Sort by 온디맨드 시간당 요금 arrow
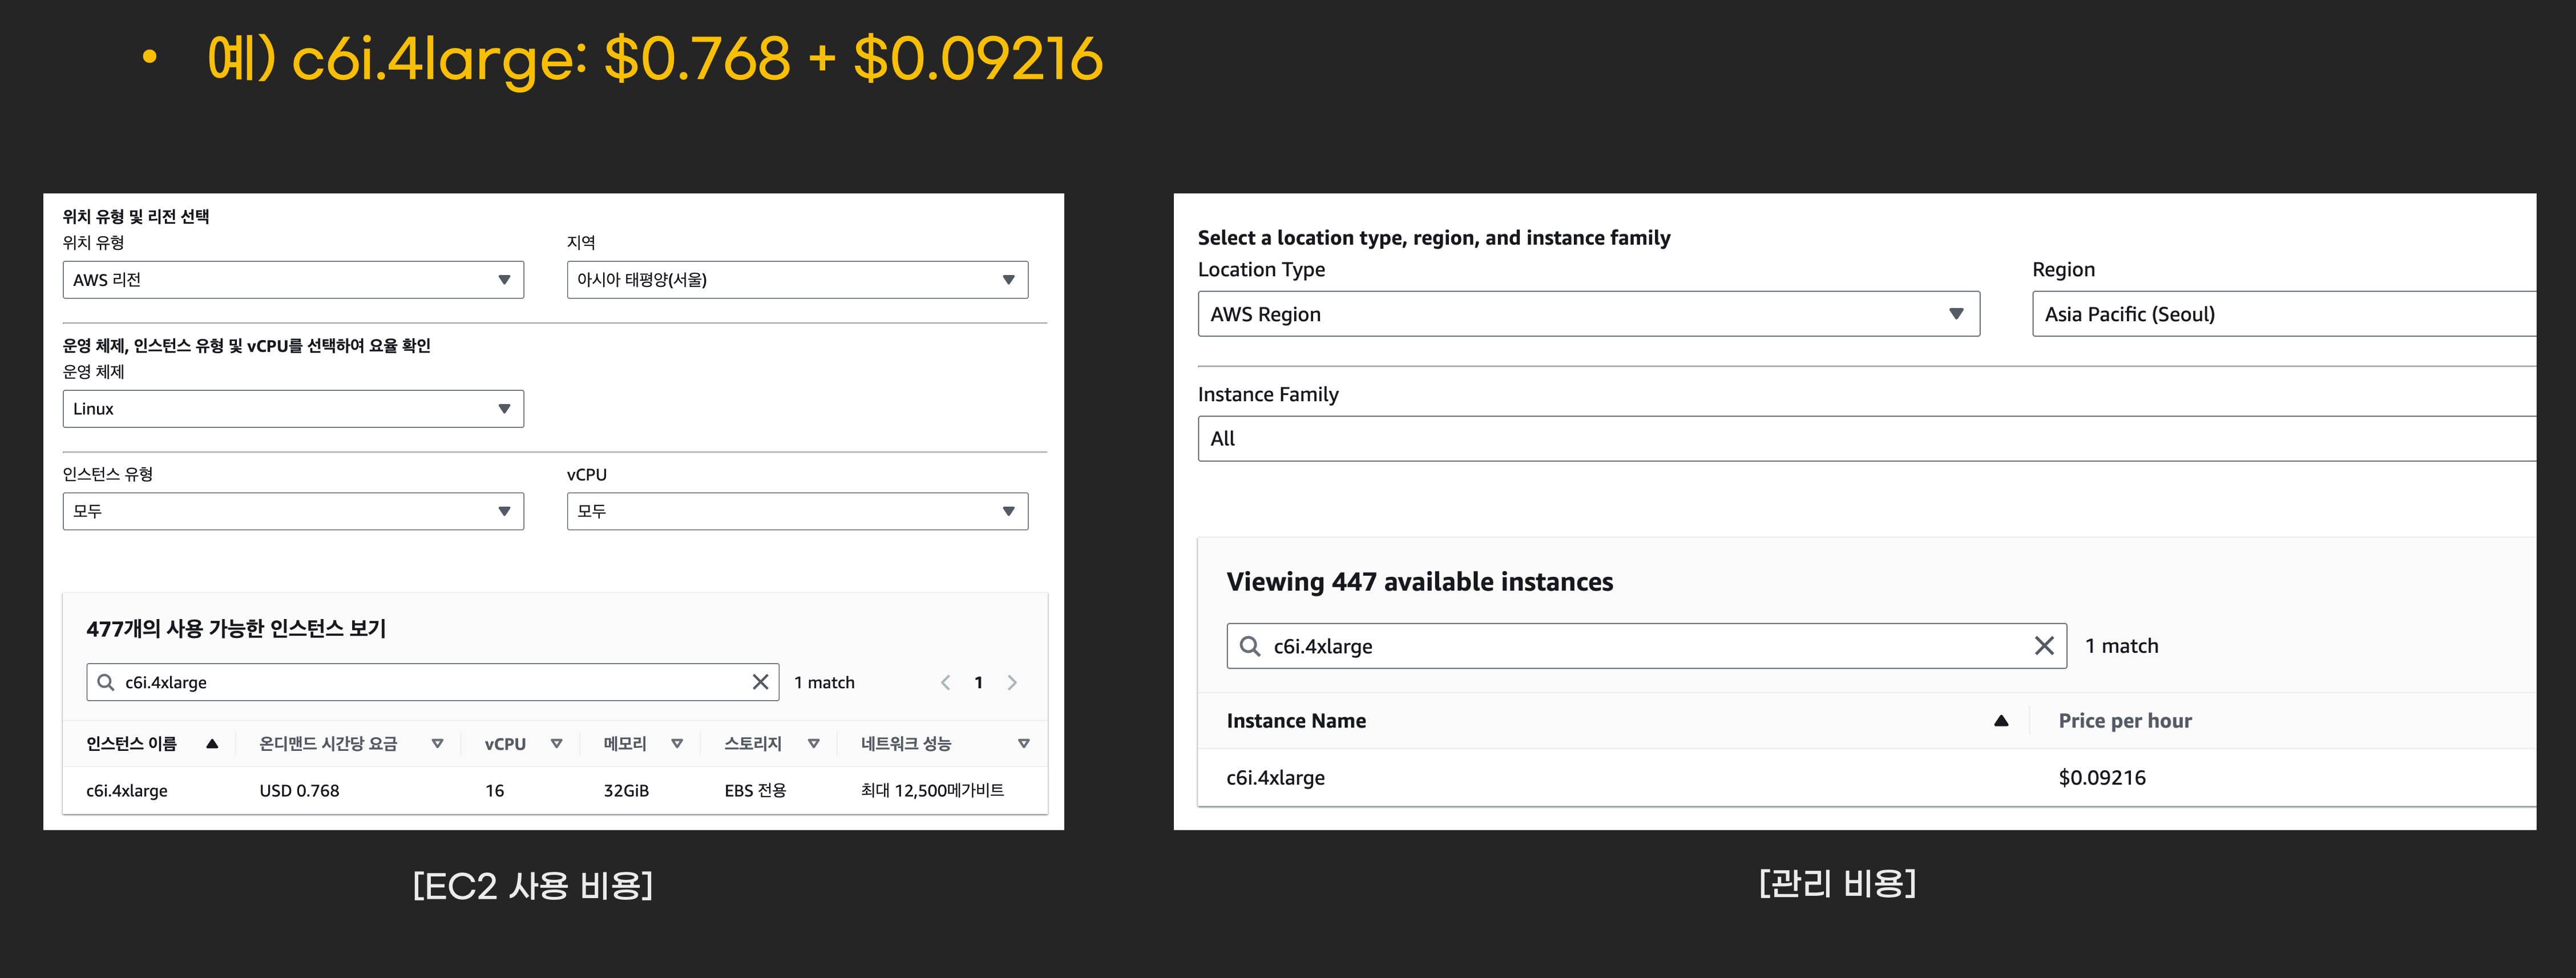The height and width of the screenshot is (978, 2576). click(437, 743)
